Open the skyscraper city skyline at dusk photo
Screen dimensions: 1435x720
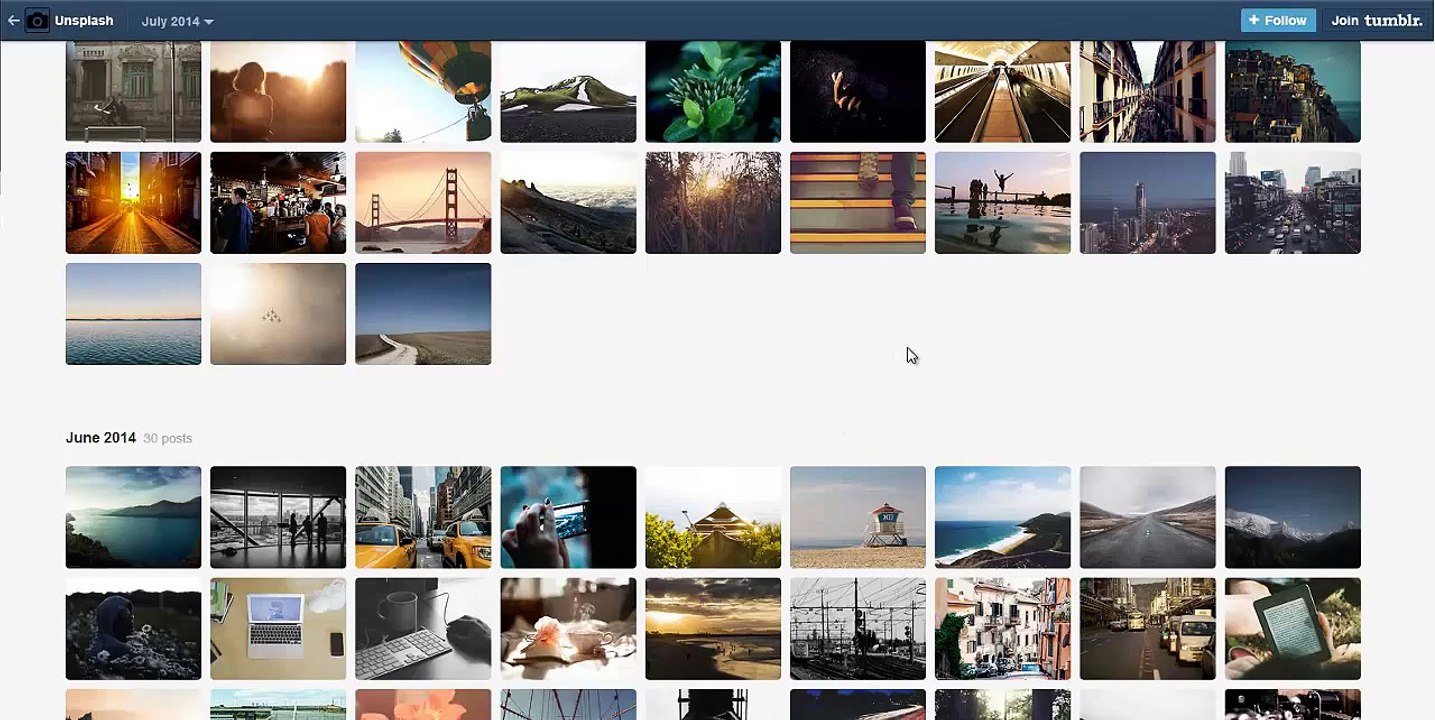[1148, 203]
